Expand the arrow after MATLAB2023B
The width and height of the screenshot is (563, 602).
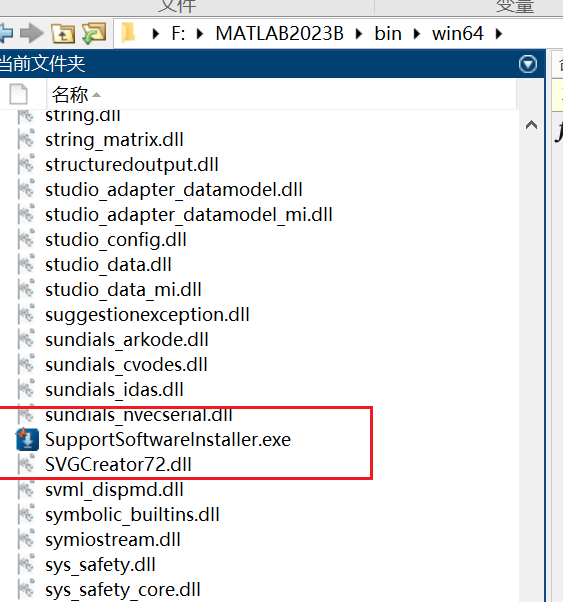pyautogui.click(x=359, y=34)
